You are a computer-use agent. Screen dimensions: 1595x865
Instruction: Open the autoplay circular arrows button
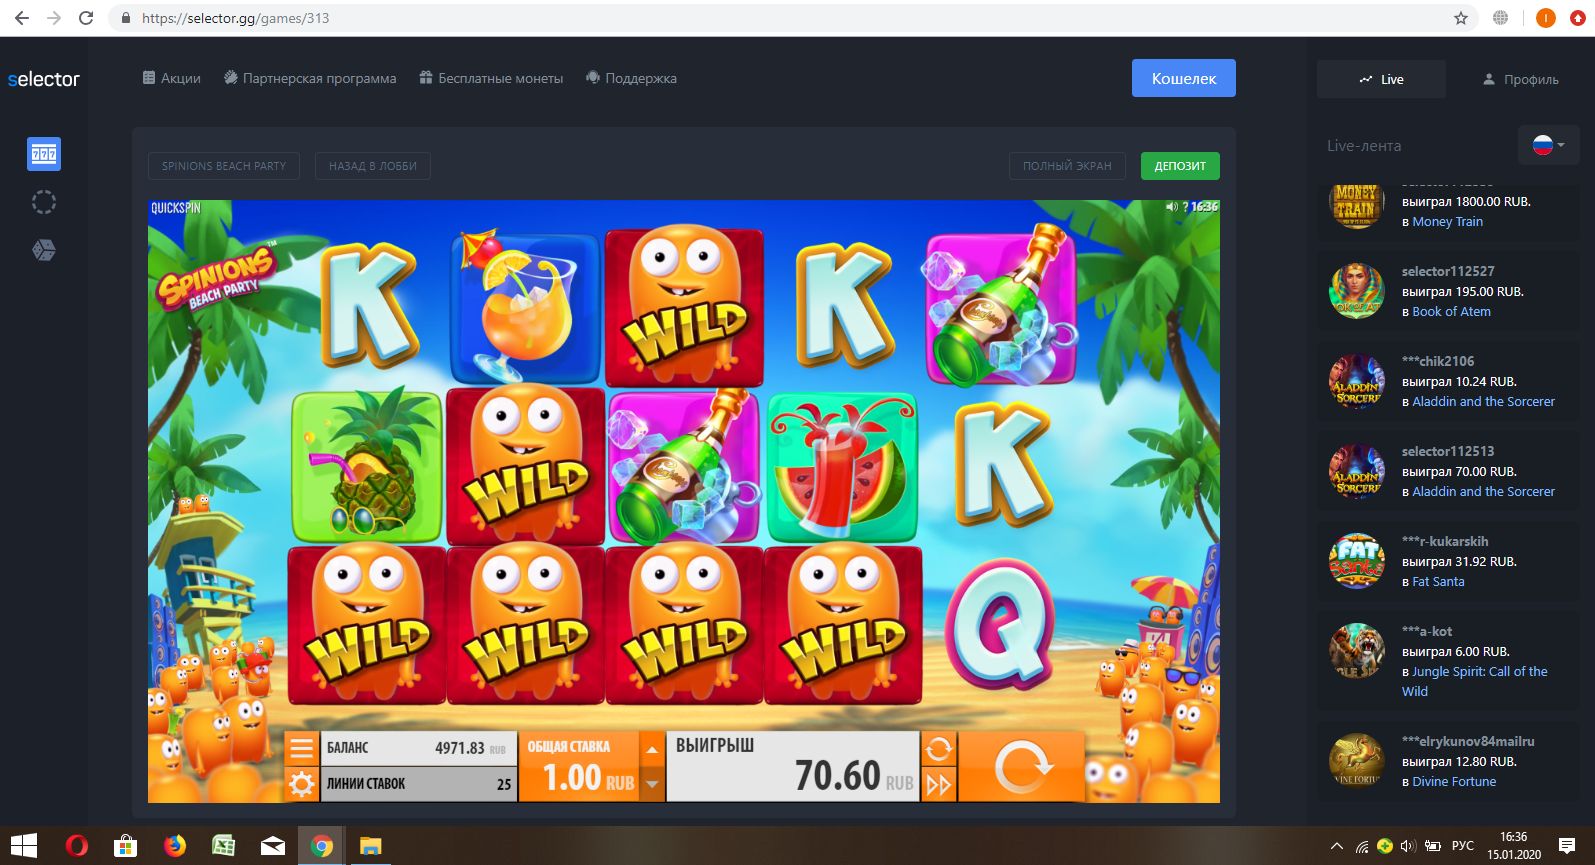tap(939, 749)
